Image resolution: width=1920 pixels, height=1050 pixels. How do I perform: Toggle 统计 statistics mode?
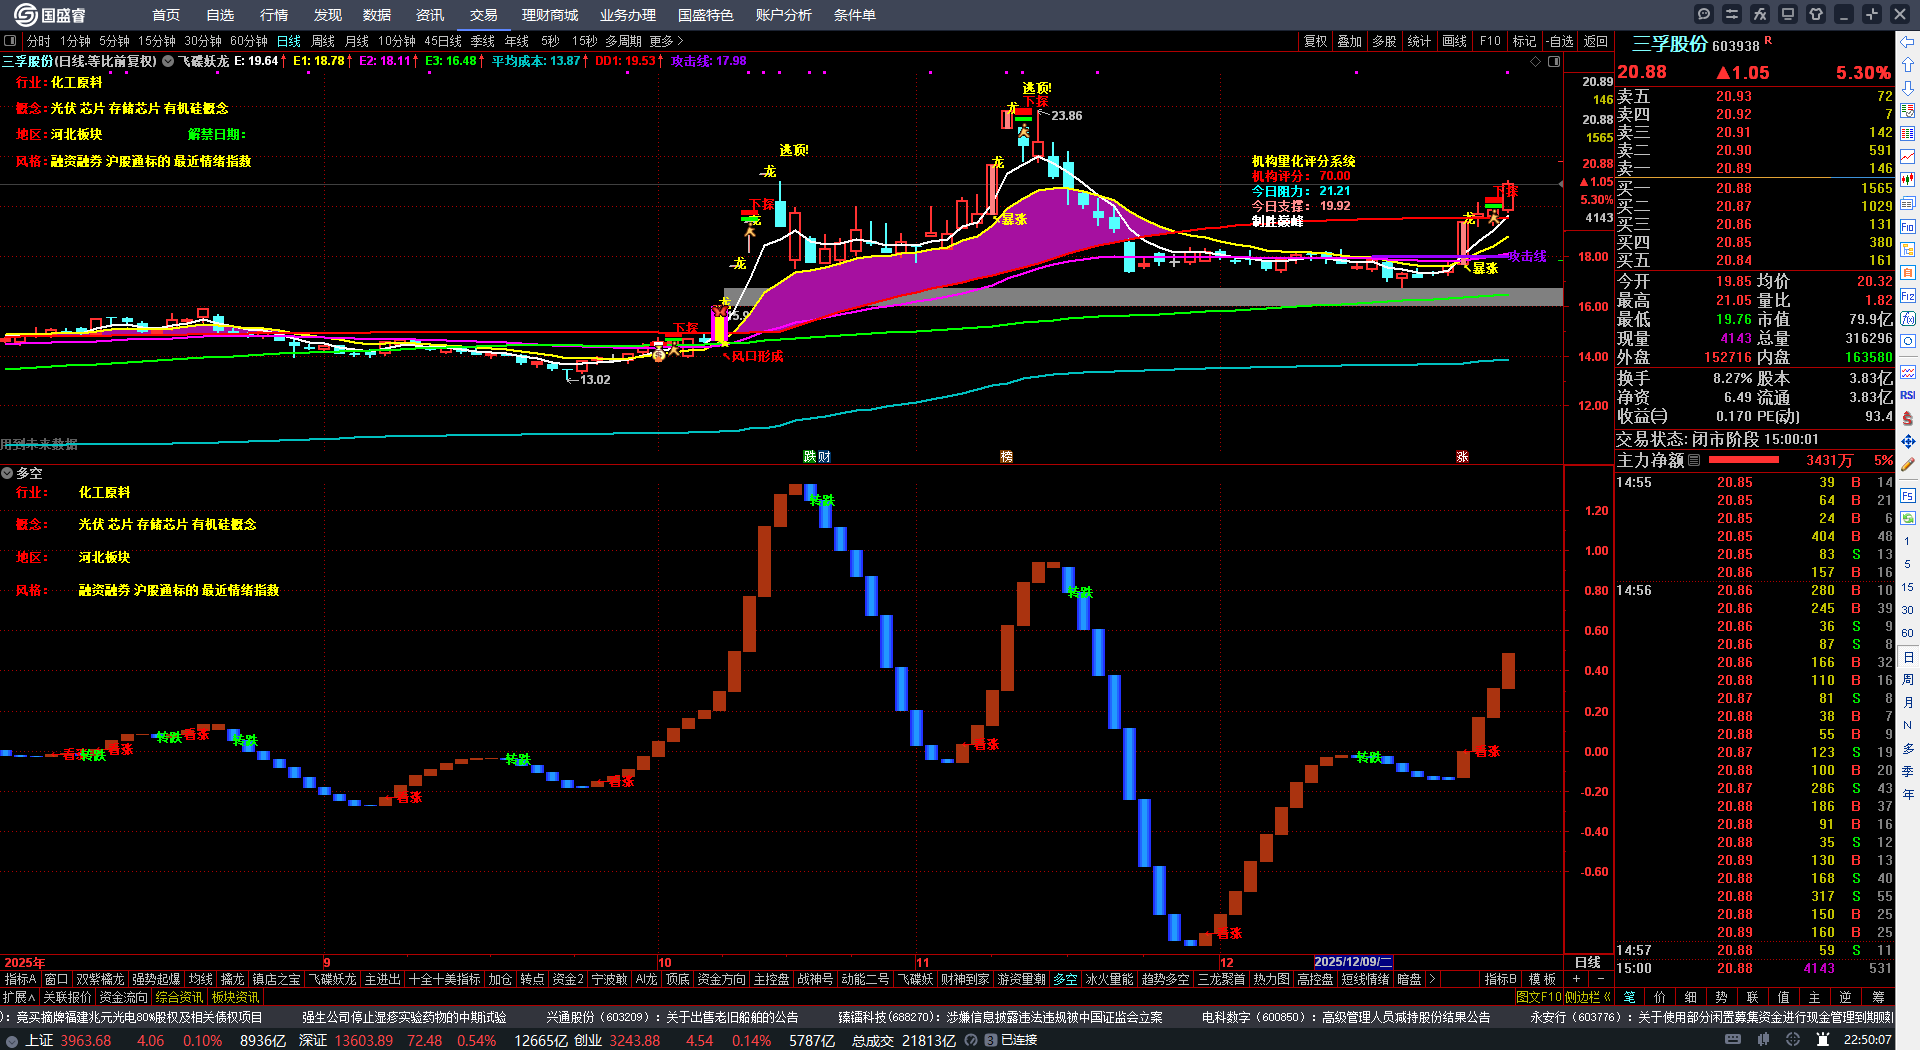pos(1419,41)
